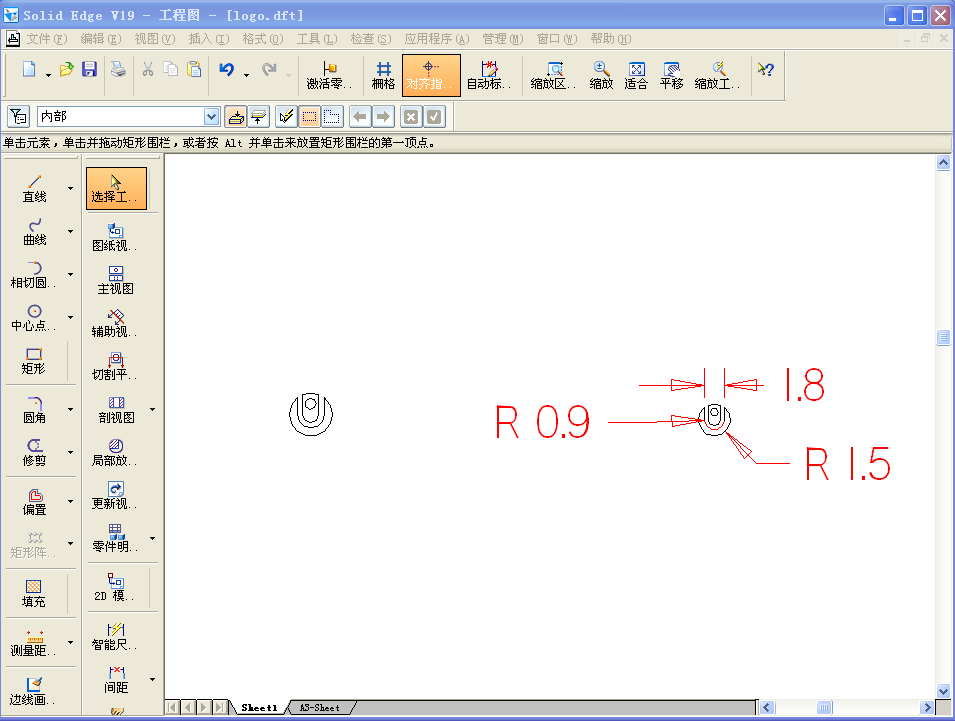Click the Auxiliary View (辅助视) tool
Image resolution: width=955 pixels, height=721 pixels.
[x=116, y=323]
